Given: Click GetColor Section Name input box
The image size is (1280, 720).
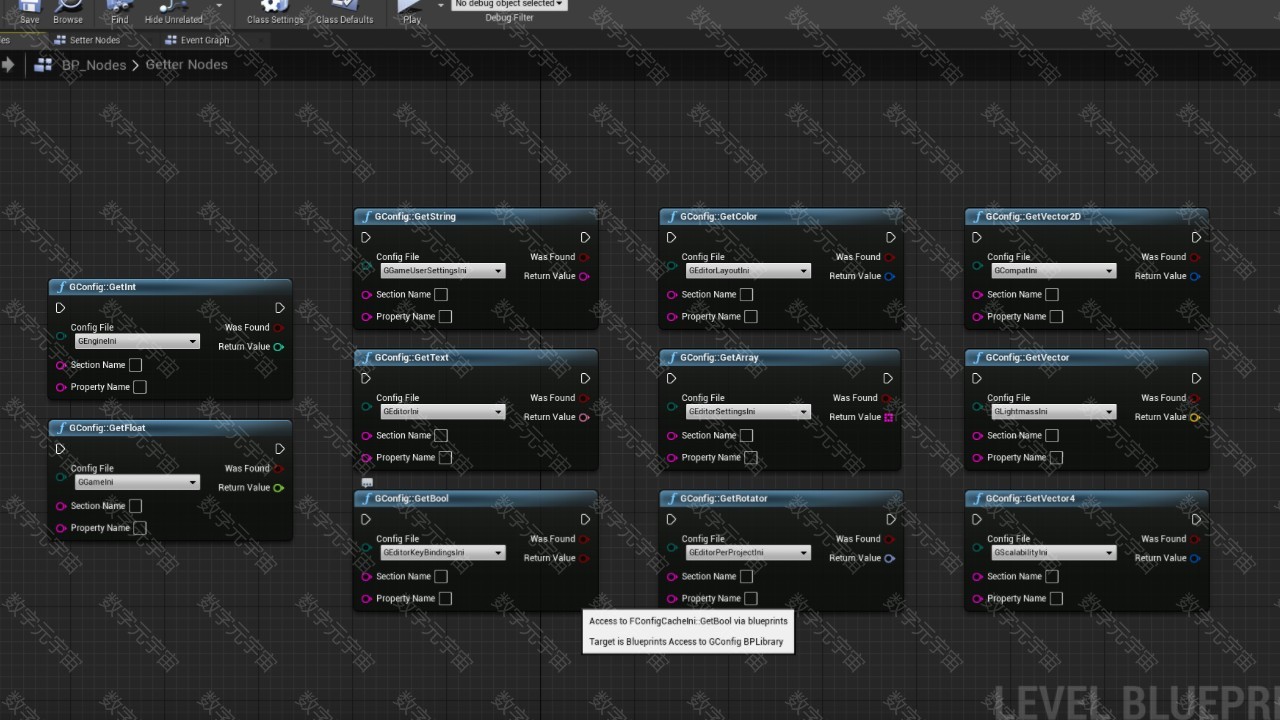Looking at the screenshot, I should [x=746, y=295].
